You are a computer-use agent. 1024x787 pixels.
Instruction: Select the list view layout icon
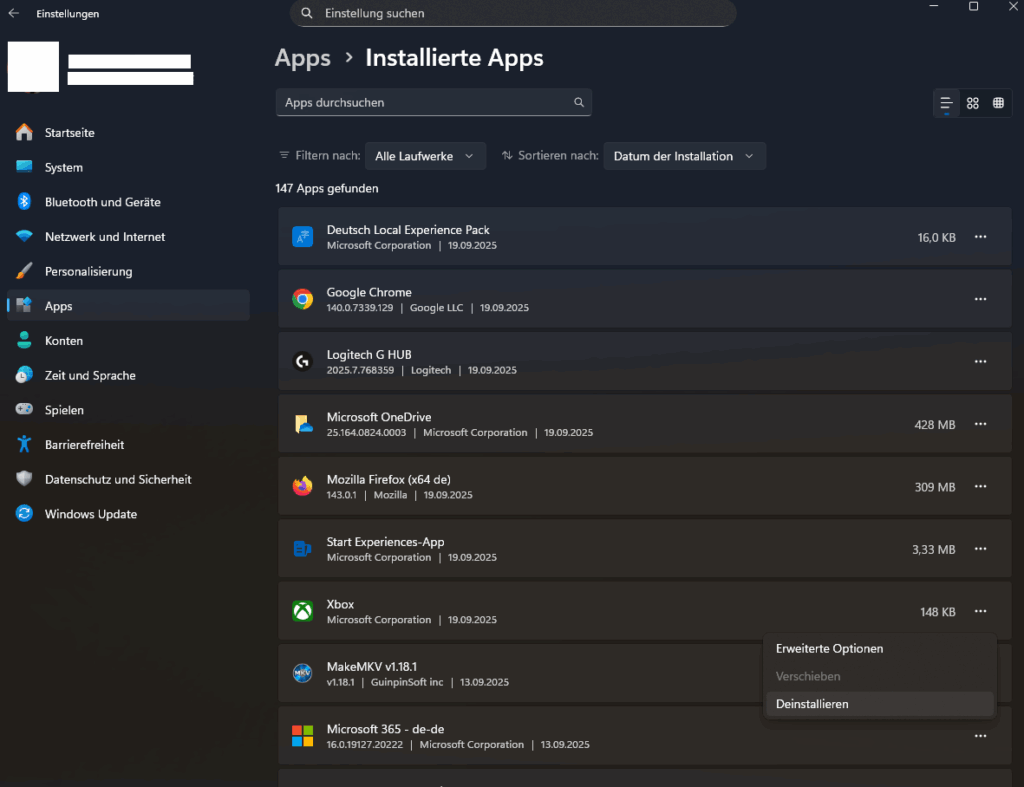tap(946, 103)
